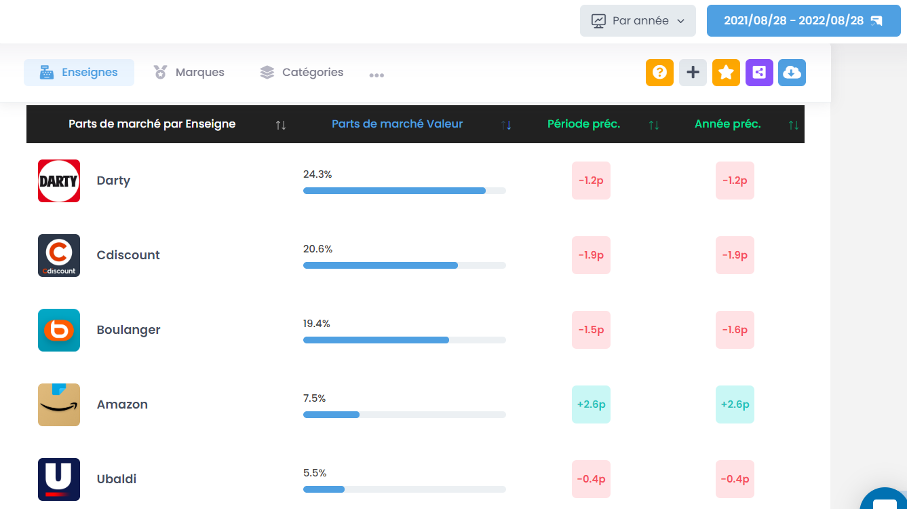The width and height of the screenshot is (908, 510).
Task: Expand the three dots more tabs menu
Action: pyautogui.click(x=377, y=74)
